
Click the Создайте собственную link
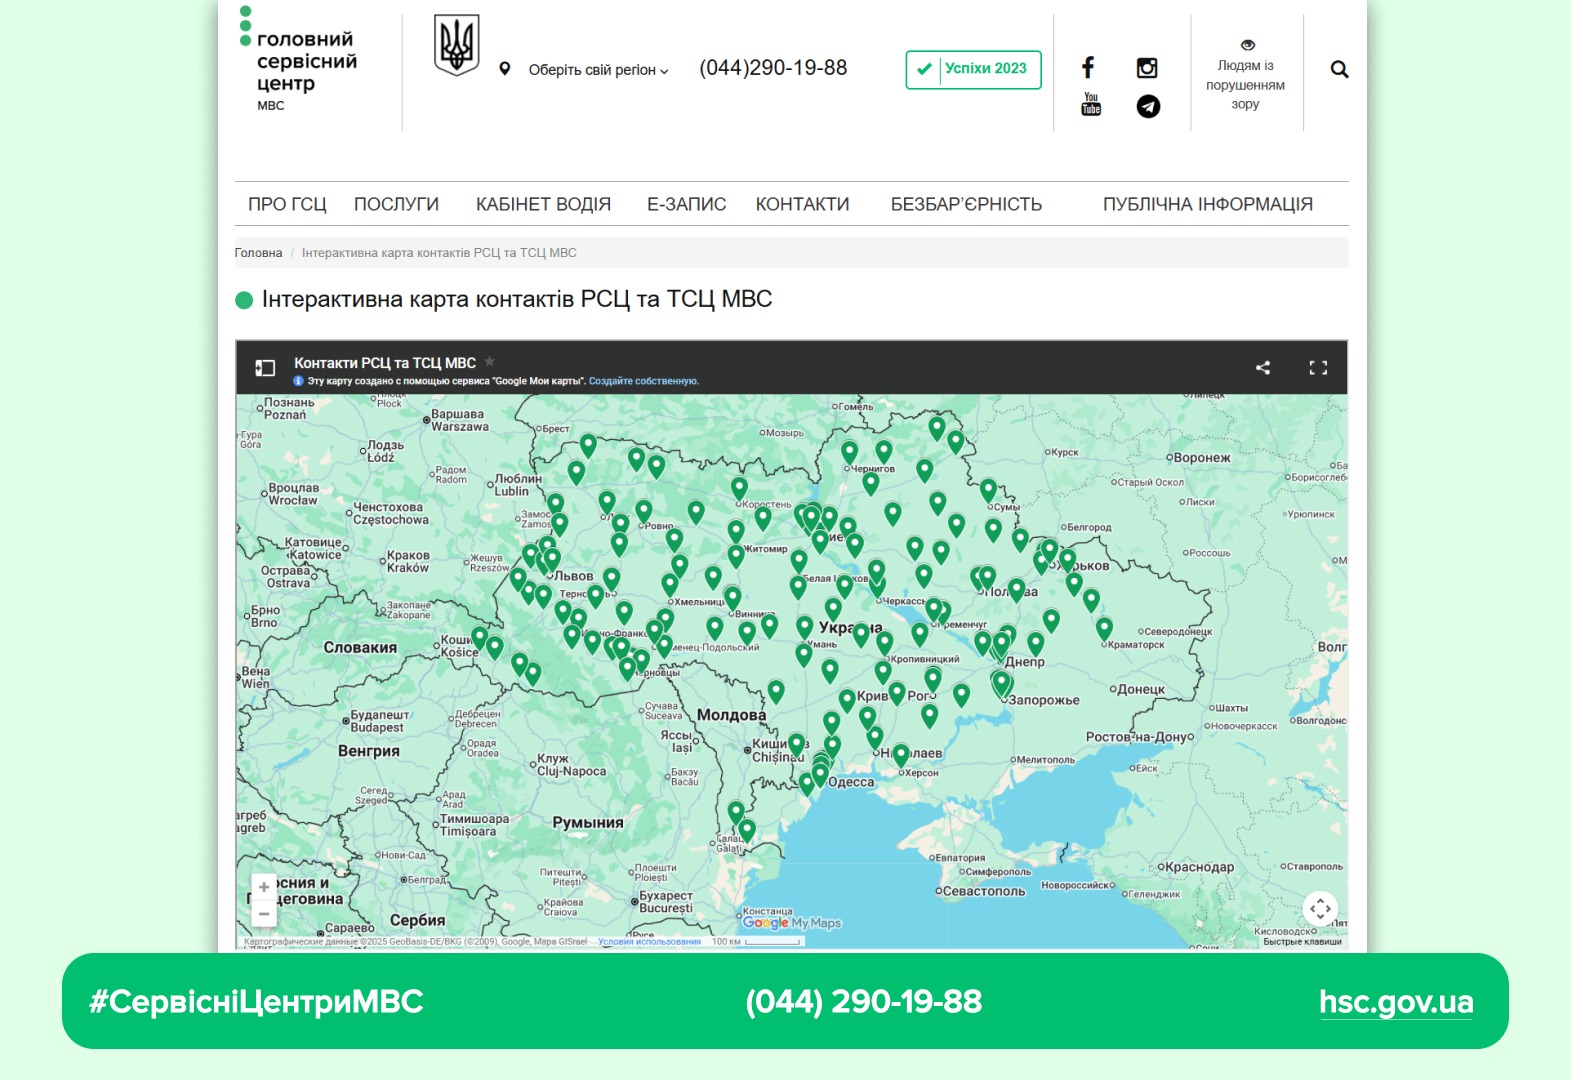[643, 381]
